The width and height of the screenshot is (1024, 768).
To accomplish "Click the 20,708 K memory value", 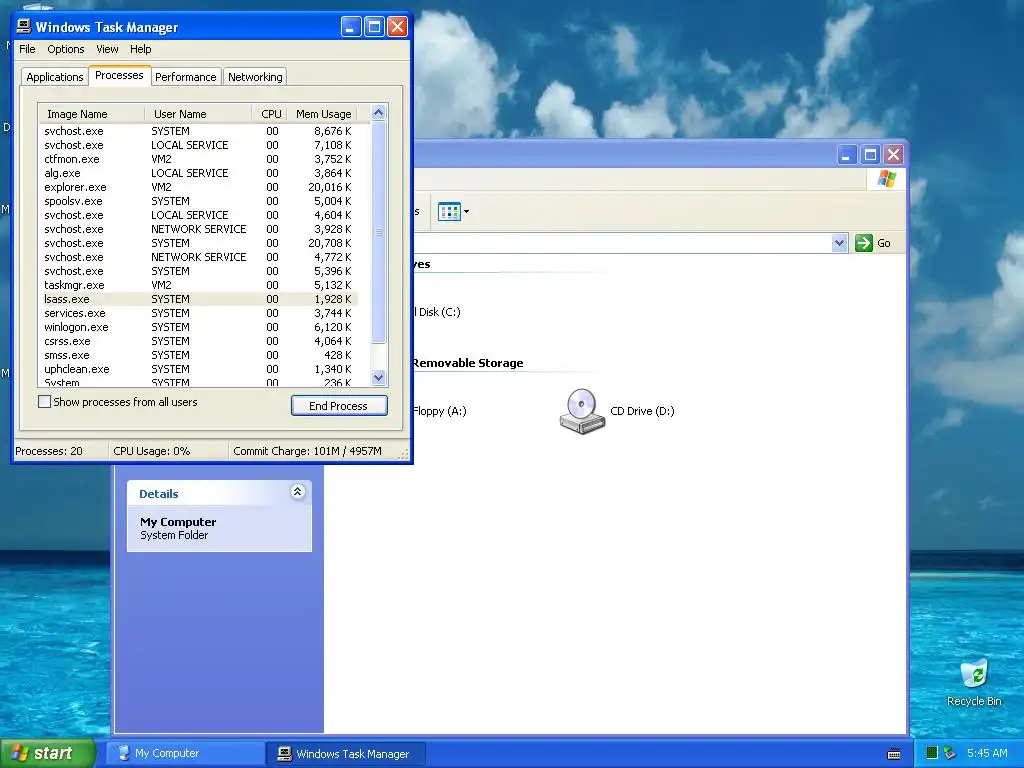I will pyautogui.click(x=330, y=243).
